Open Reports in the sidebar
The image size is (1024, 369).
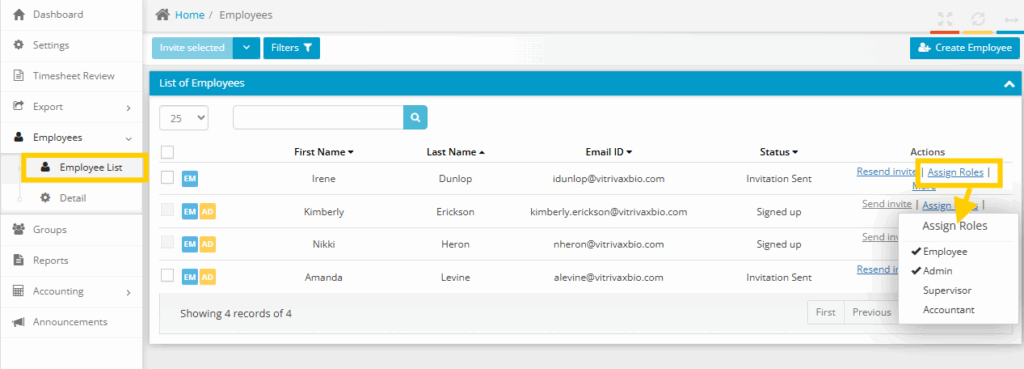pos(50,261)
